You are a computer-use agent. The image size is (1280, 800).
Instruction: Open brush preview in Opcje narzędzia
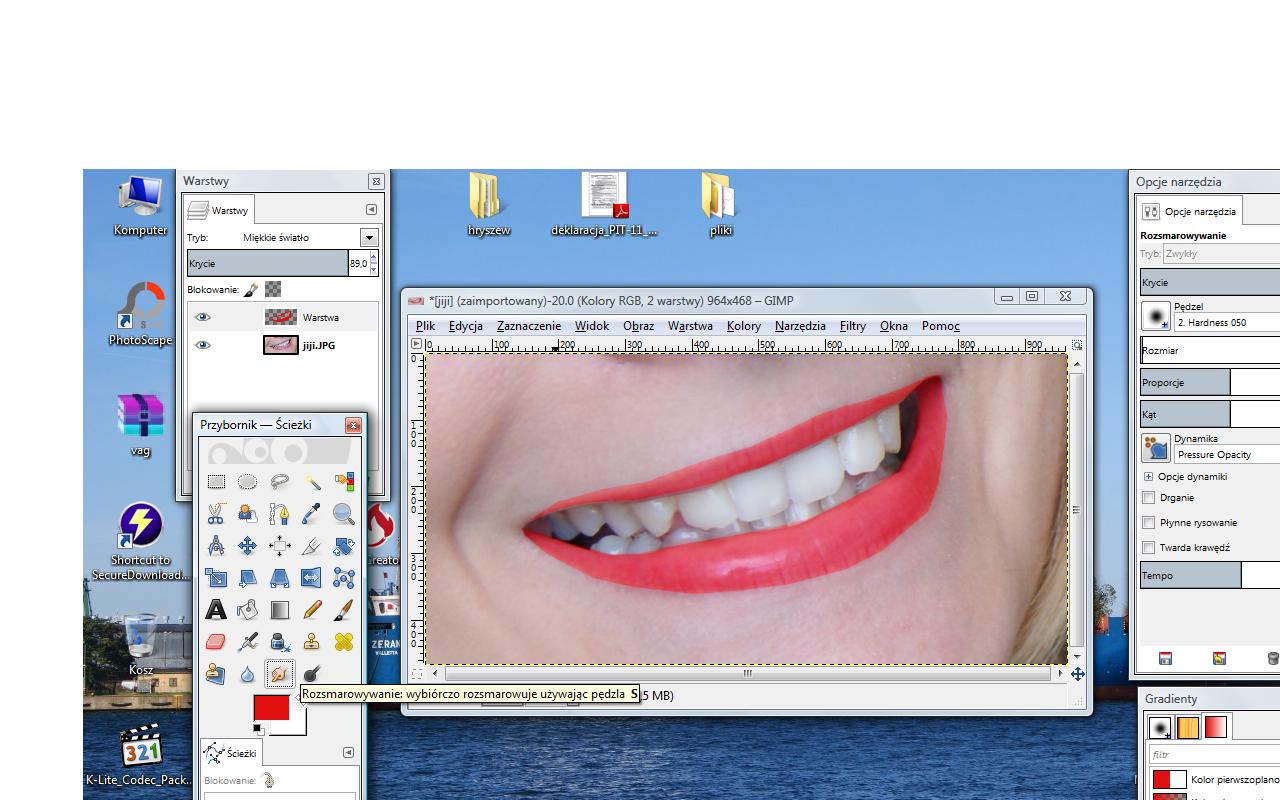[x=1156, y=315]
